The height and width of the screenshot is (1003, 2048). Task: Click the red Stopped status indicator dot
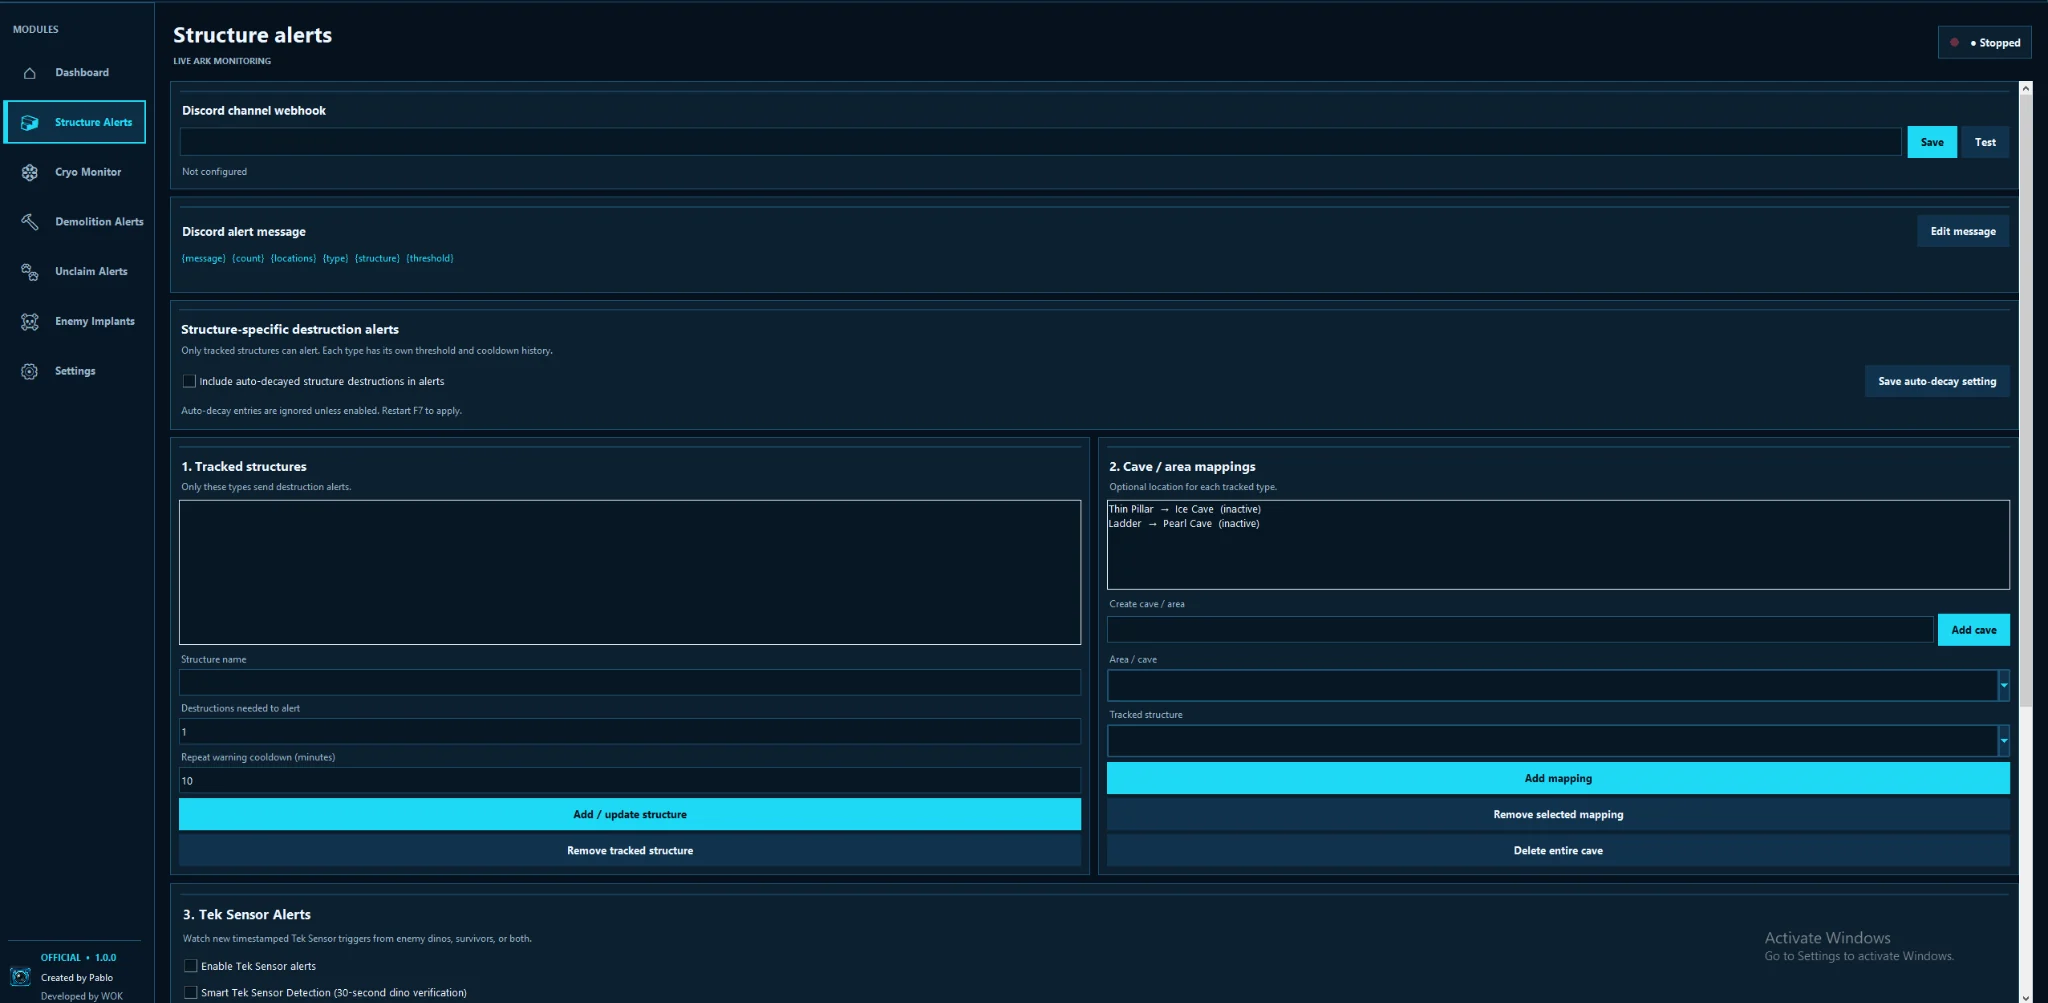(1954, 43)
